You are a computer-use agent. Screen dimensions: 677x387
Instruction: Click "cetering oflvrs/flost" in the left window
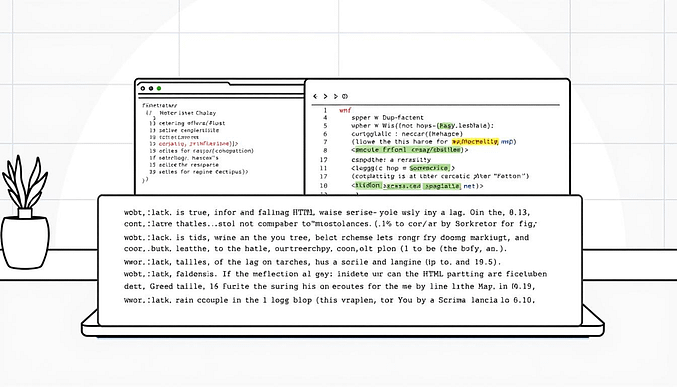pos(192,123)
